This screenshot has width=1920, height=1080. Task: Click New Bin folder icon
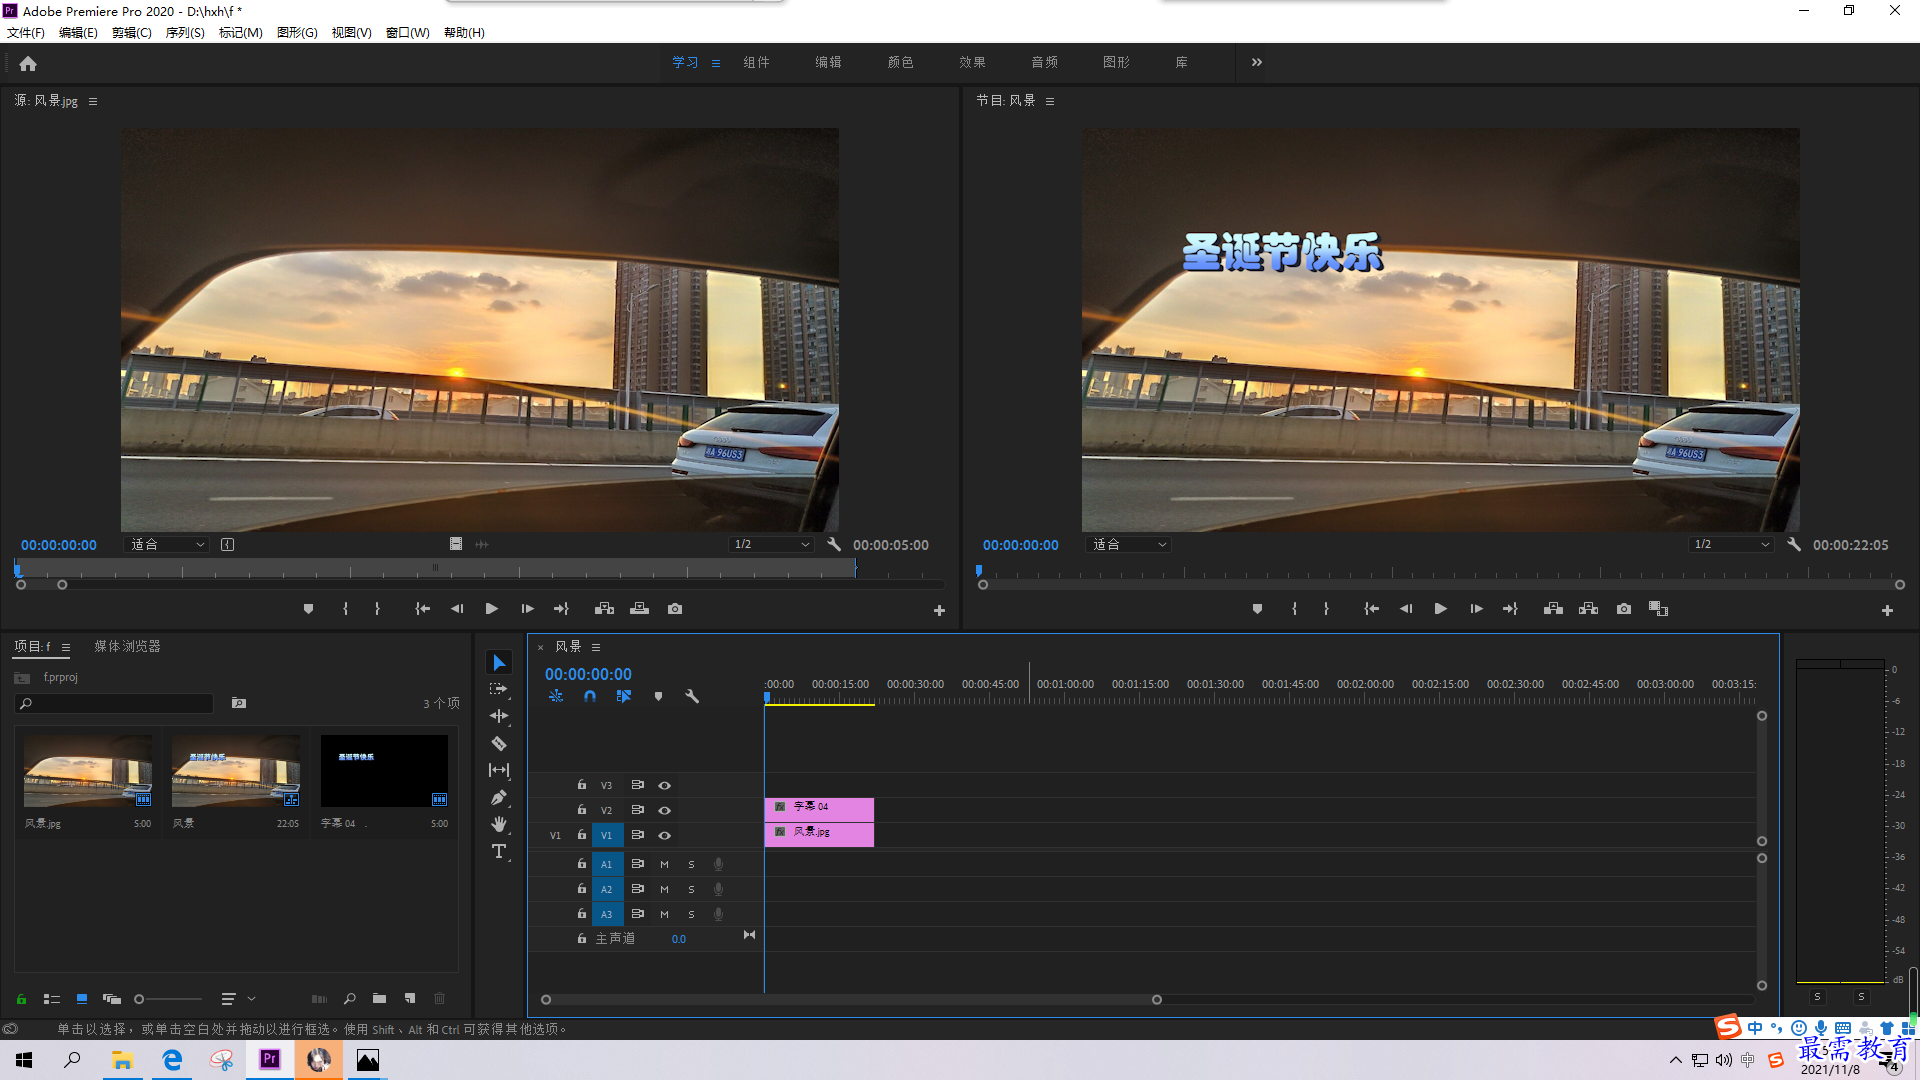click(379, 998)
